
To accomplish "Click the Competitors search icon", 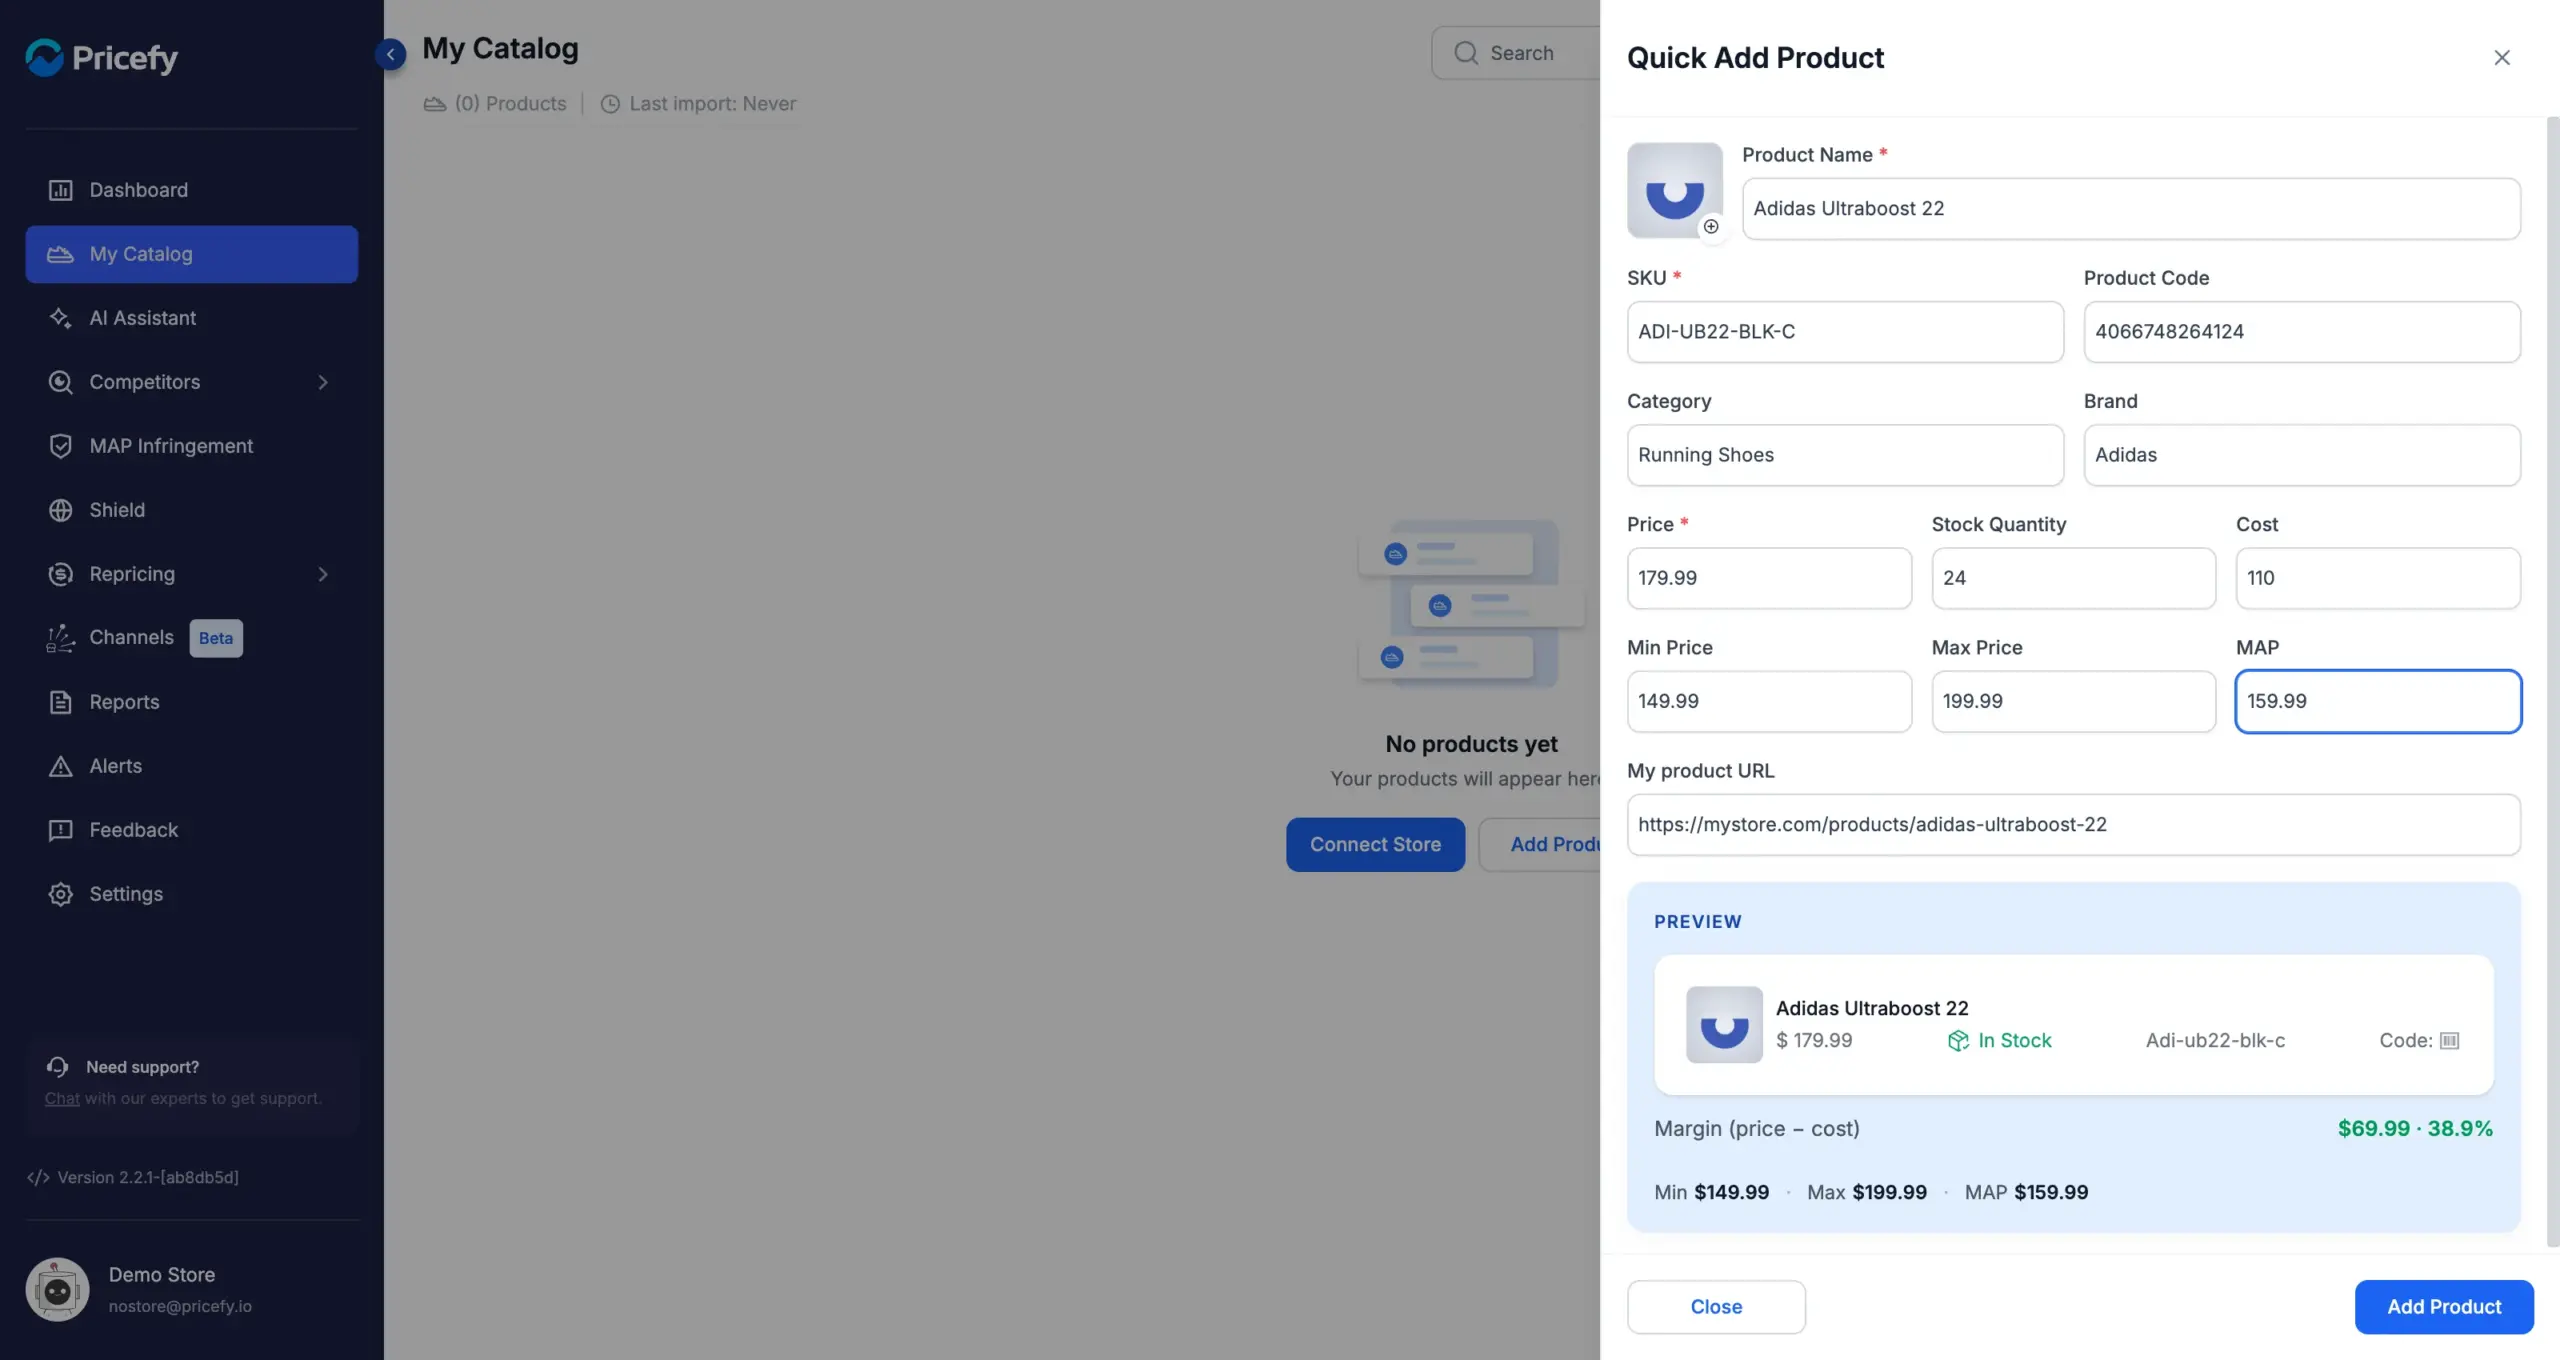I will click(x=60, y=382).
